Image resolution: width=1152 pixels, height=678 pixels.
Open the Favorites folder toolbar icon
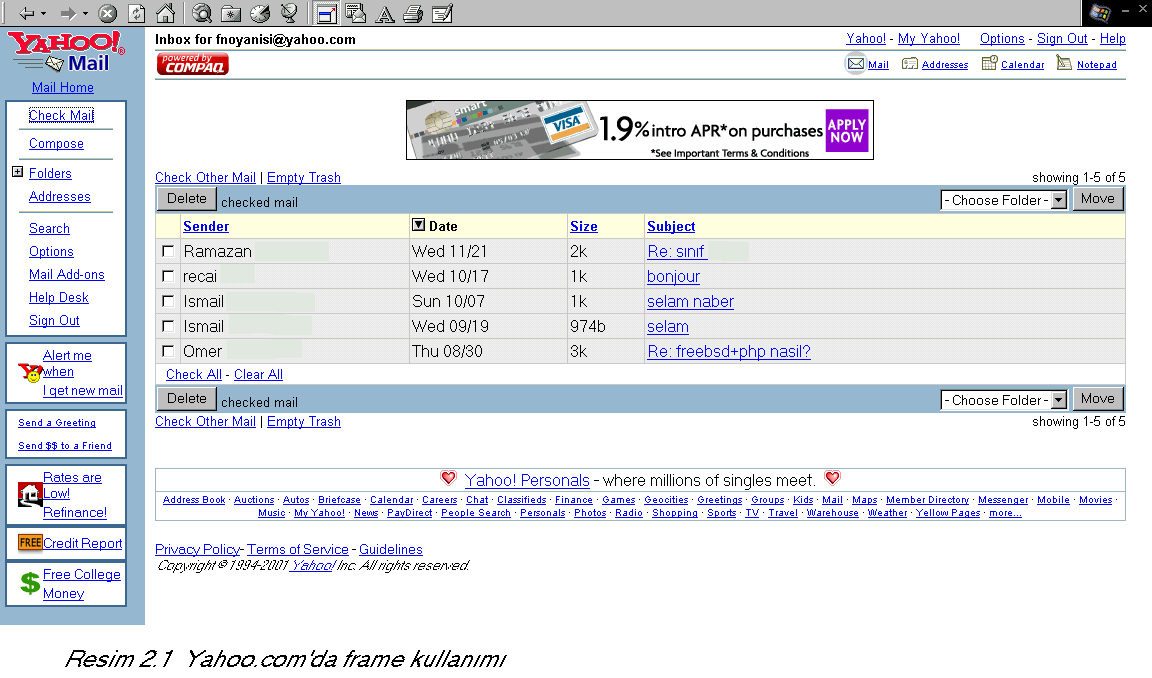coord(231,13)
